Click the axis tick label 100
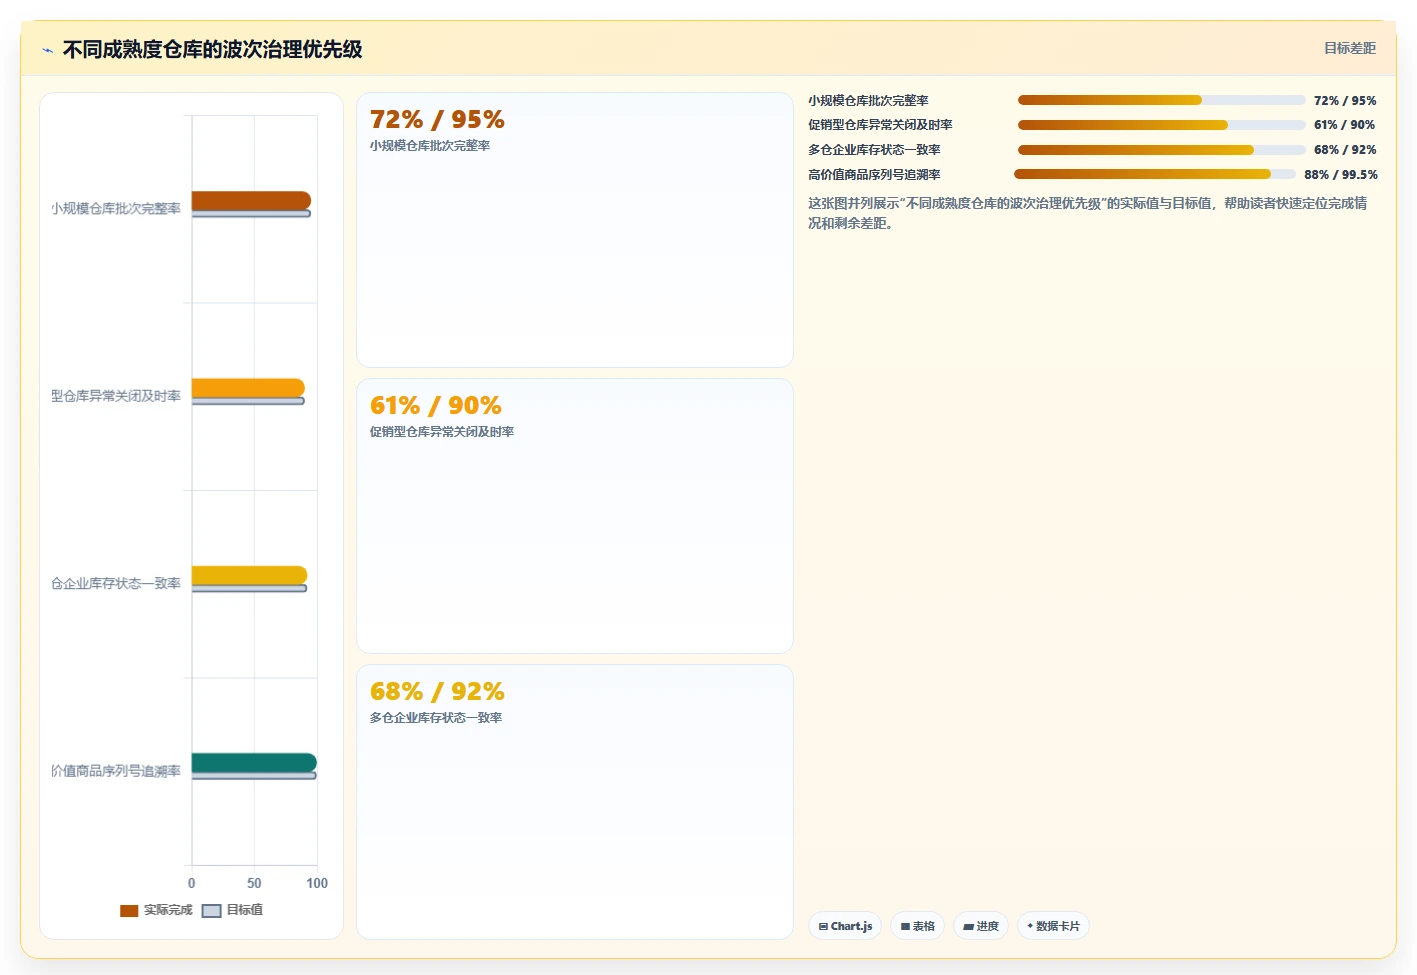1417x975 pixels. click(x=317, y=883)
